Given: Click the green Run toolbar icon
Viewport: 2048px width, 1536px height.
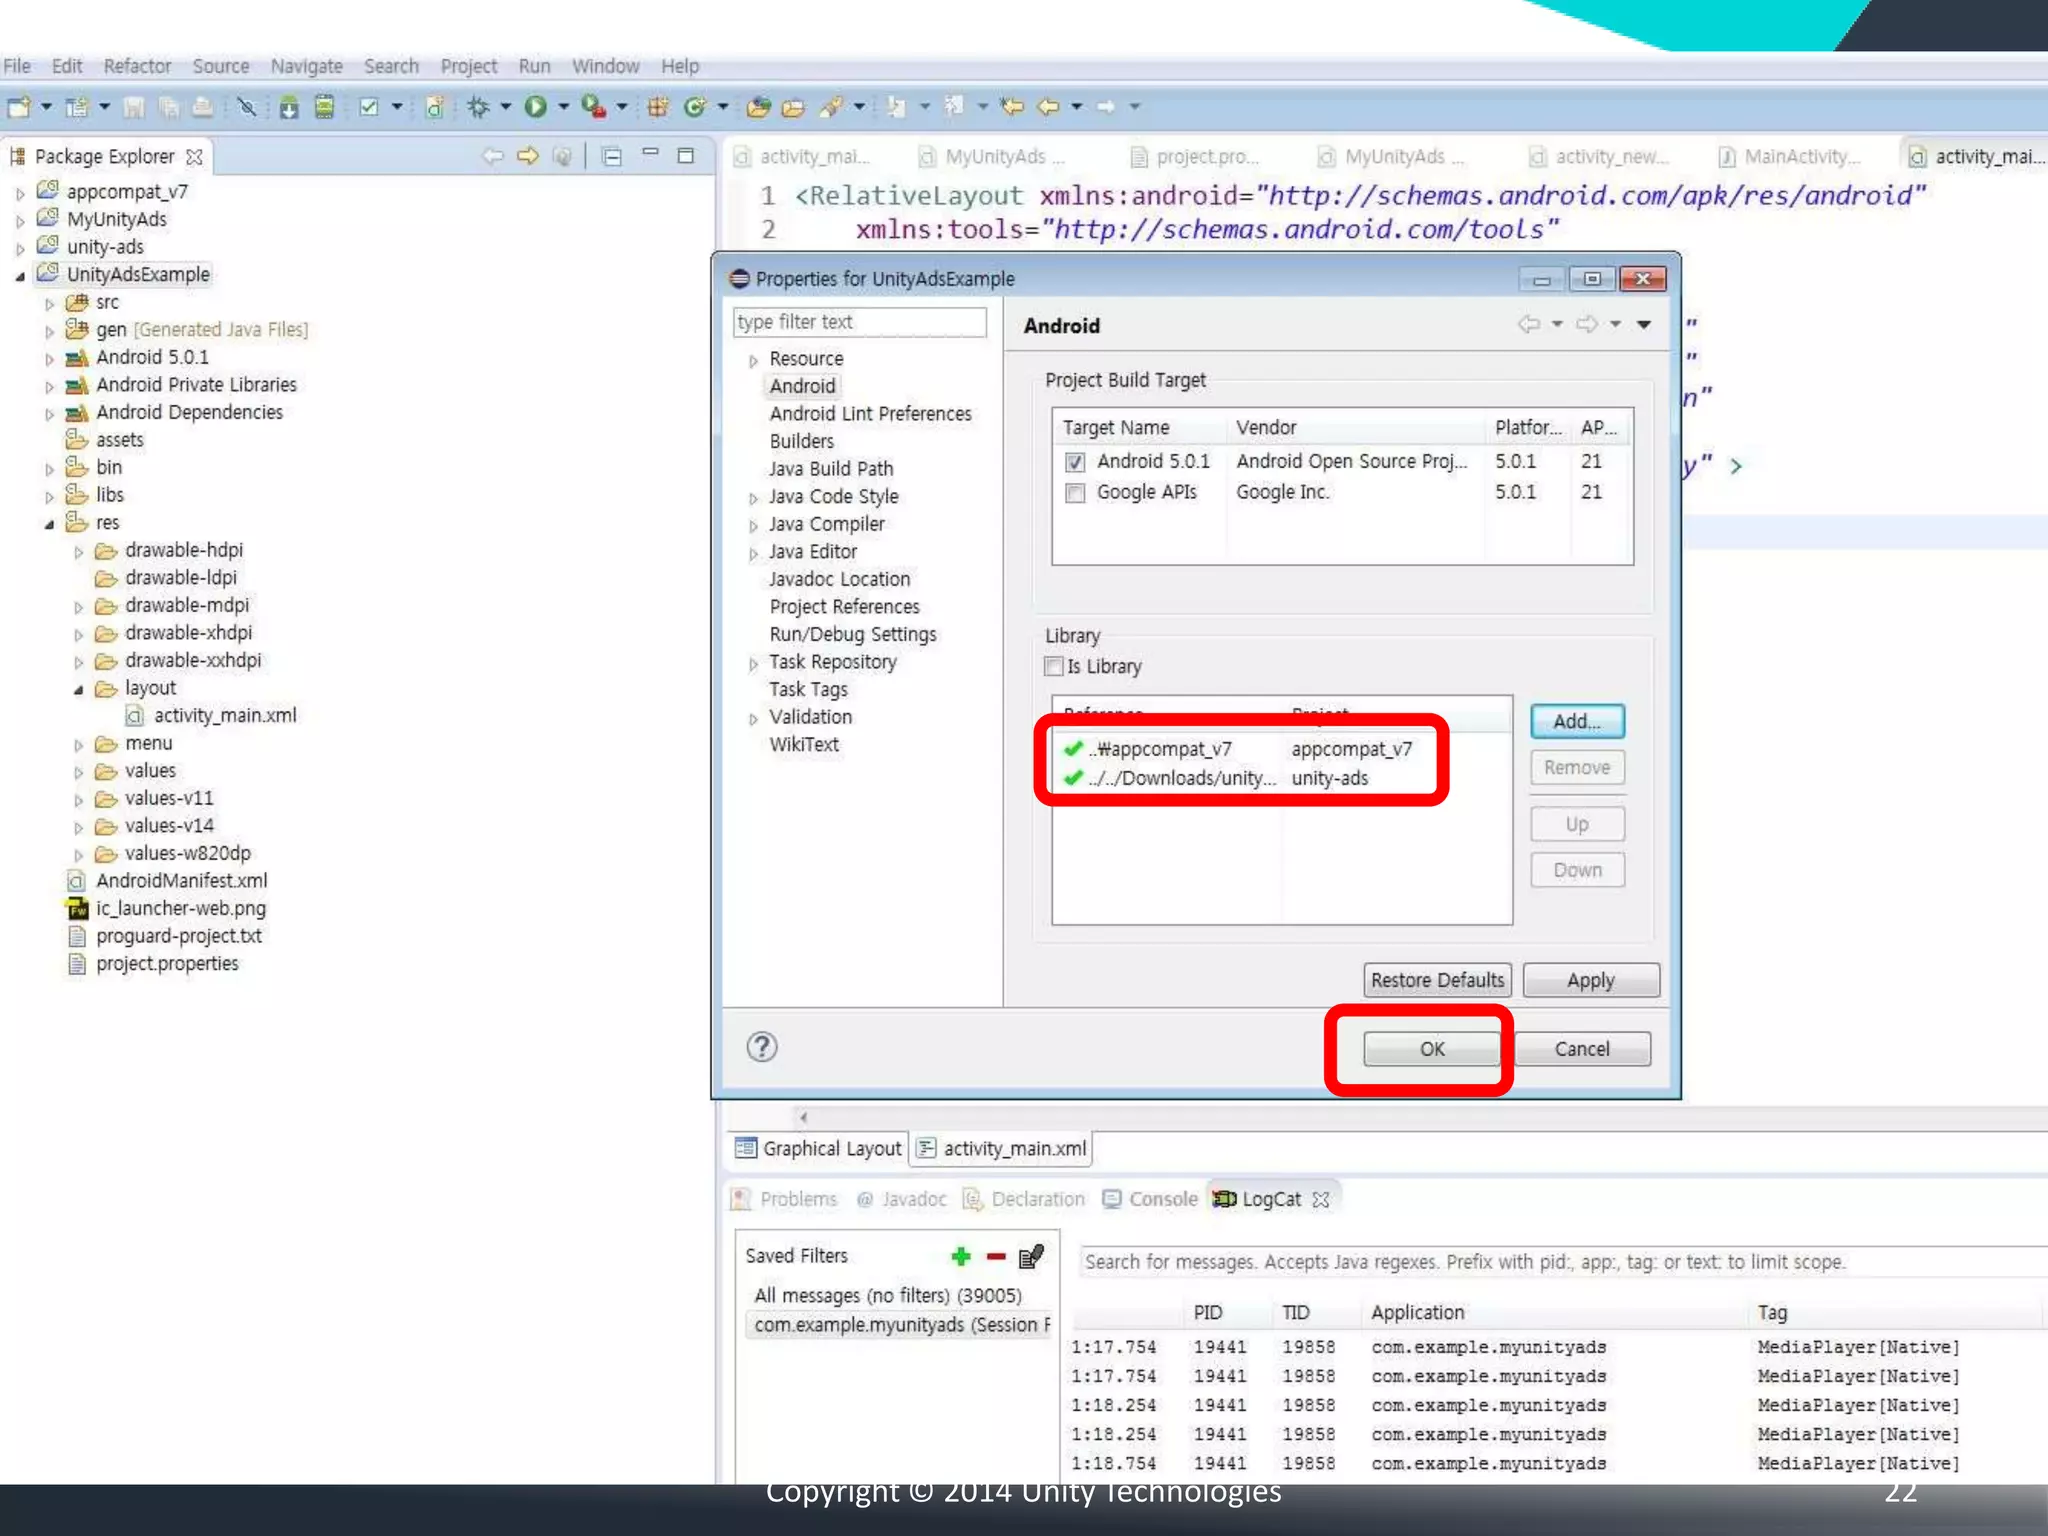Looking at the screenshot, I should (536, 106).
